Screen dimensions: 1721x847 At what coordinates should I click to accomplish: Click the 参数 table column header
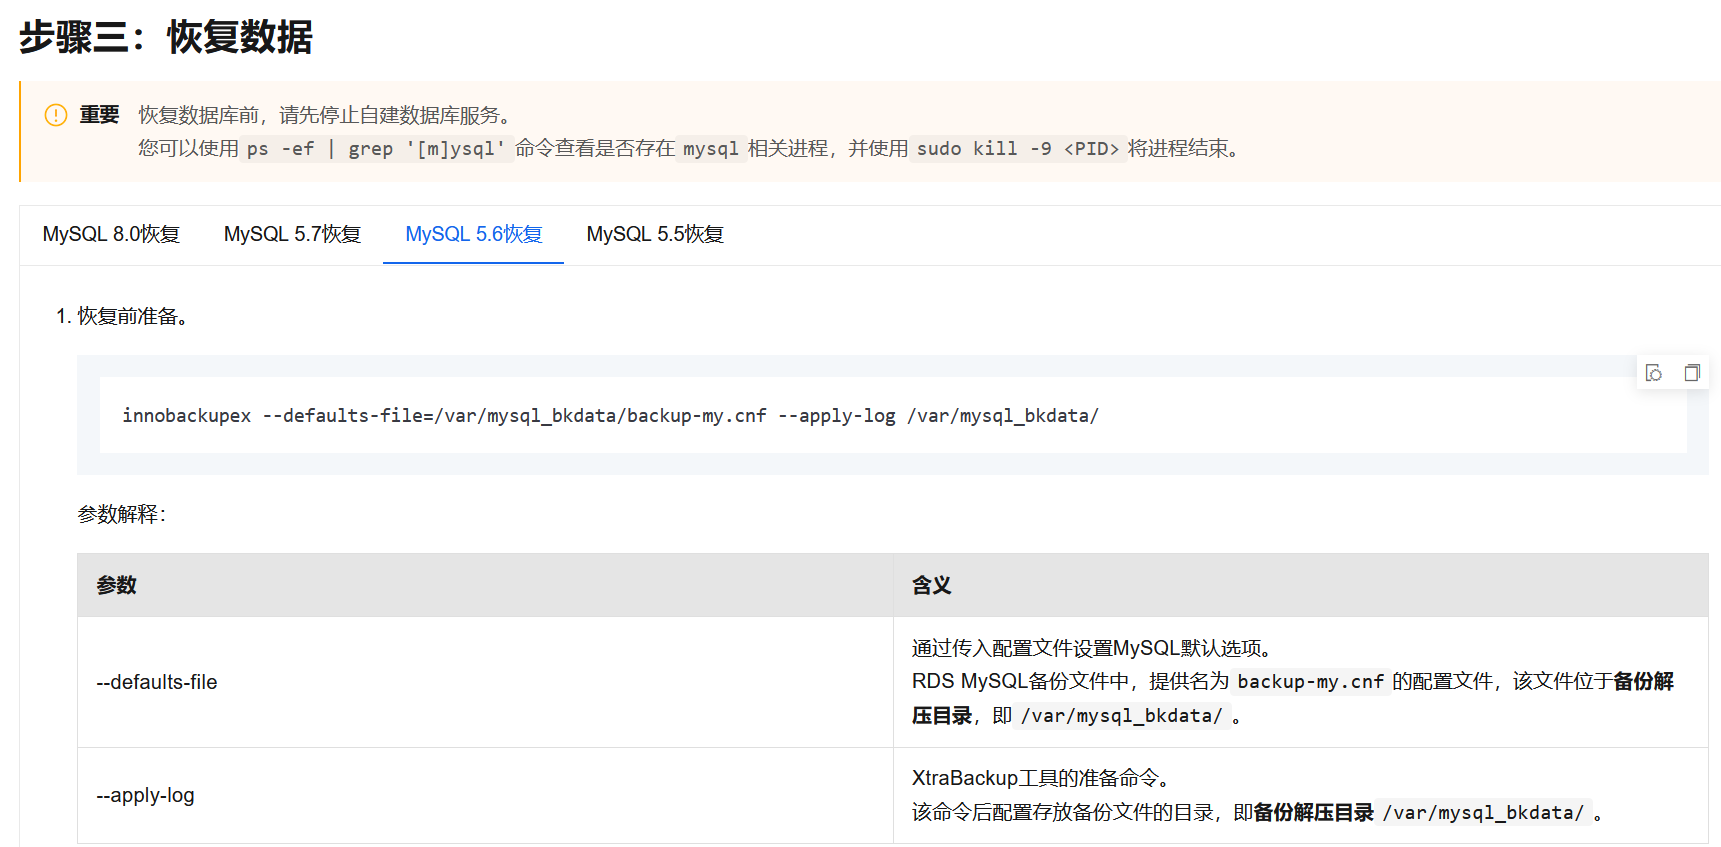[116, 585]
